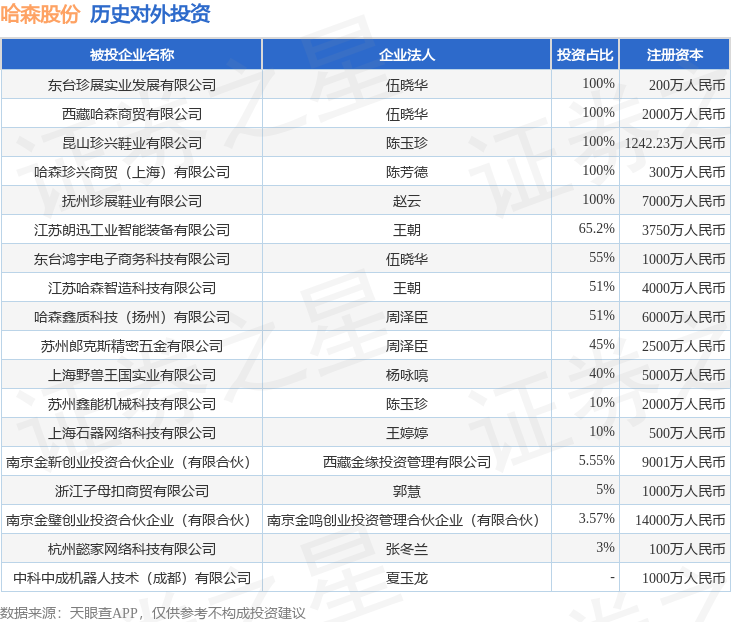This screenshot has height=622, width=731.
Task: Click the 投资占比 column header
Action: point(585,55)
